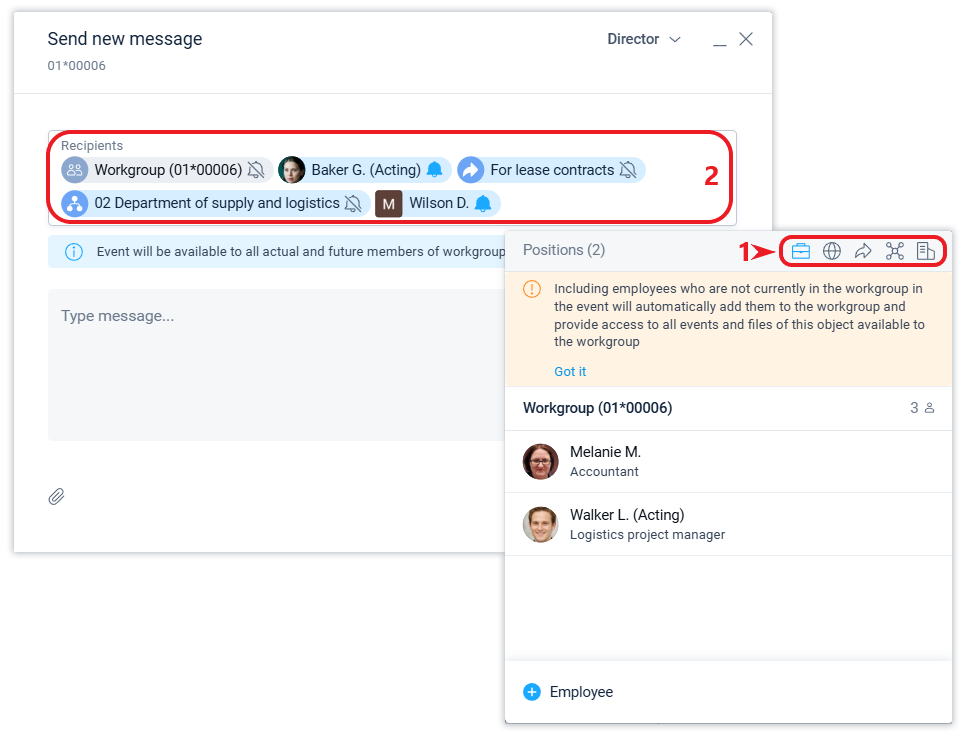
Task: Expand the Workgroup (01*00006) section header
Action: [x=598, y=408]
